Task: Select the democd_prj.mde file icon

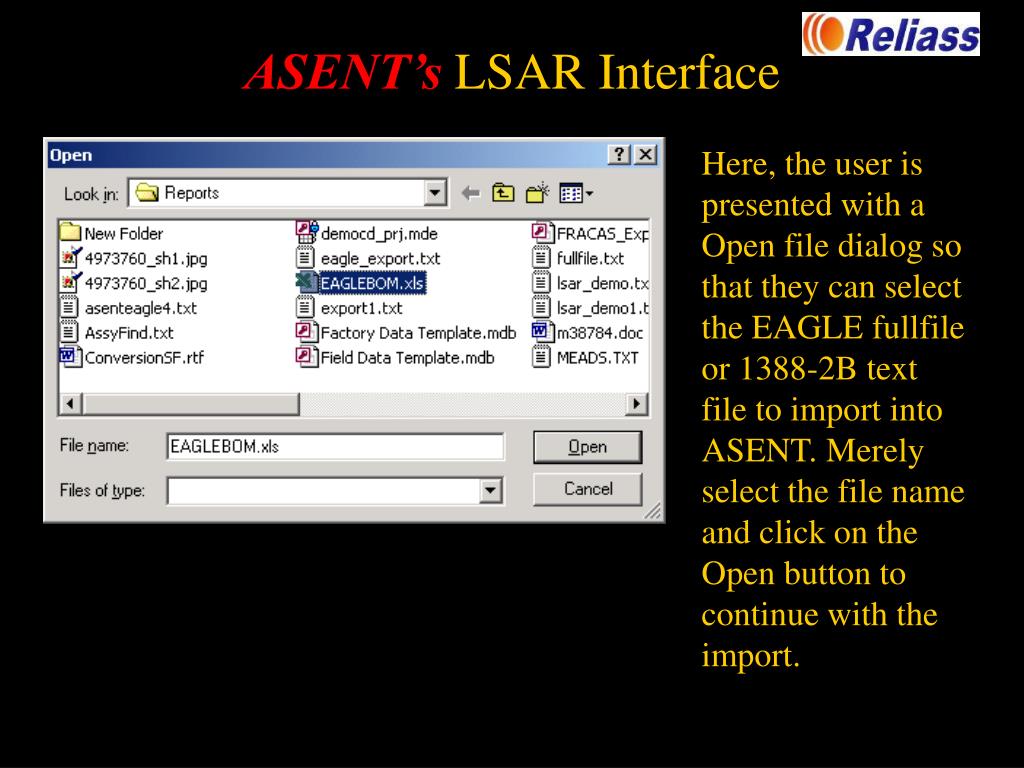Action: [307, 233]
